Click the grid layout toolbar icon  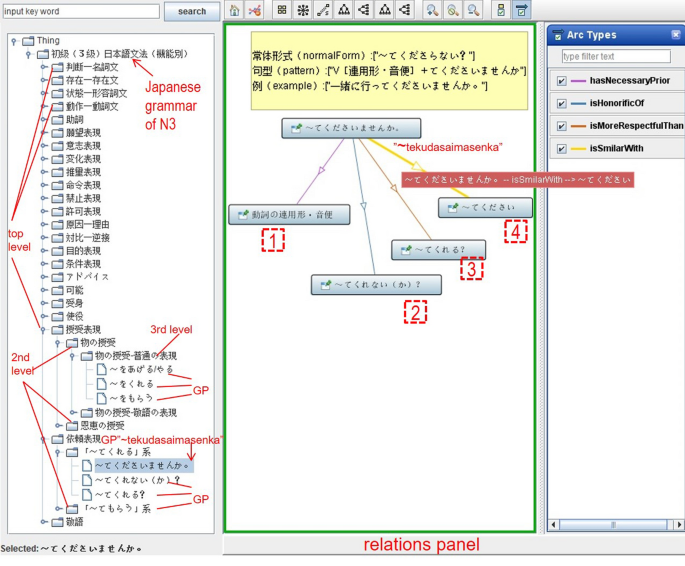pyautogui.click(x=282, y=11)
